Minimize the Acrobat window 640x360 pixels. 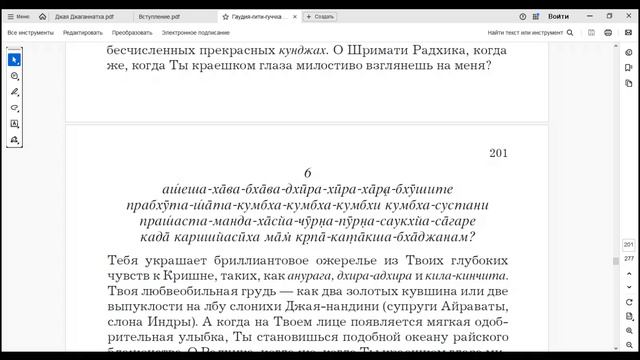[x=590, y=16]
